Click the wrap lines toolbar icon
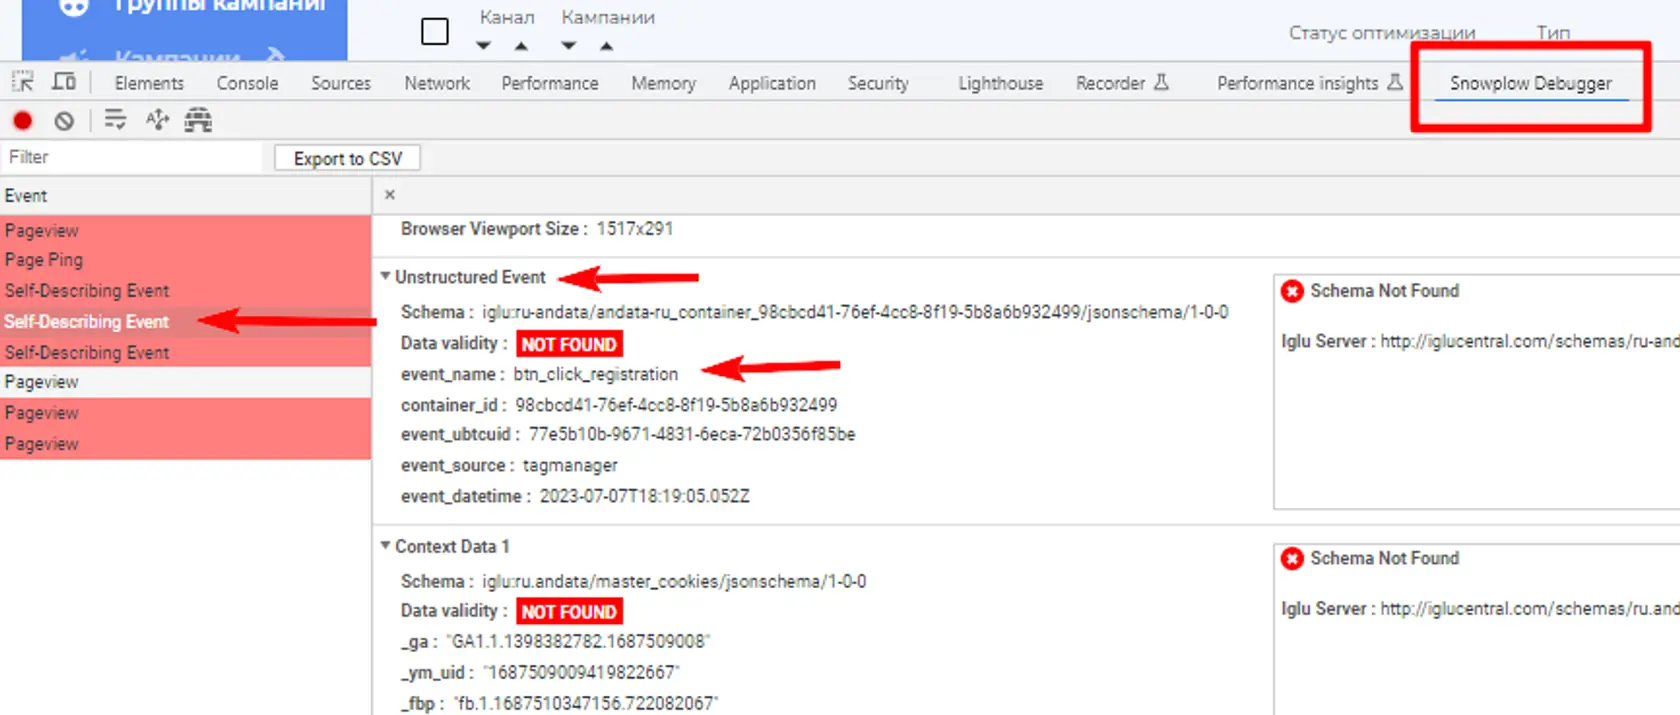Viewport: 1680px width, 715px height. point(115,121)
